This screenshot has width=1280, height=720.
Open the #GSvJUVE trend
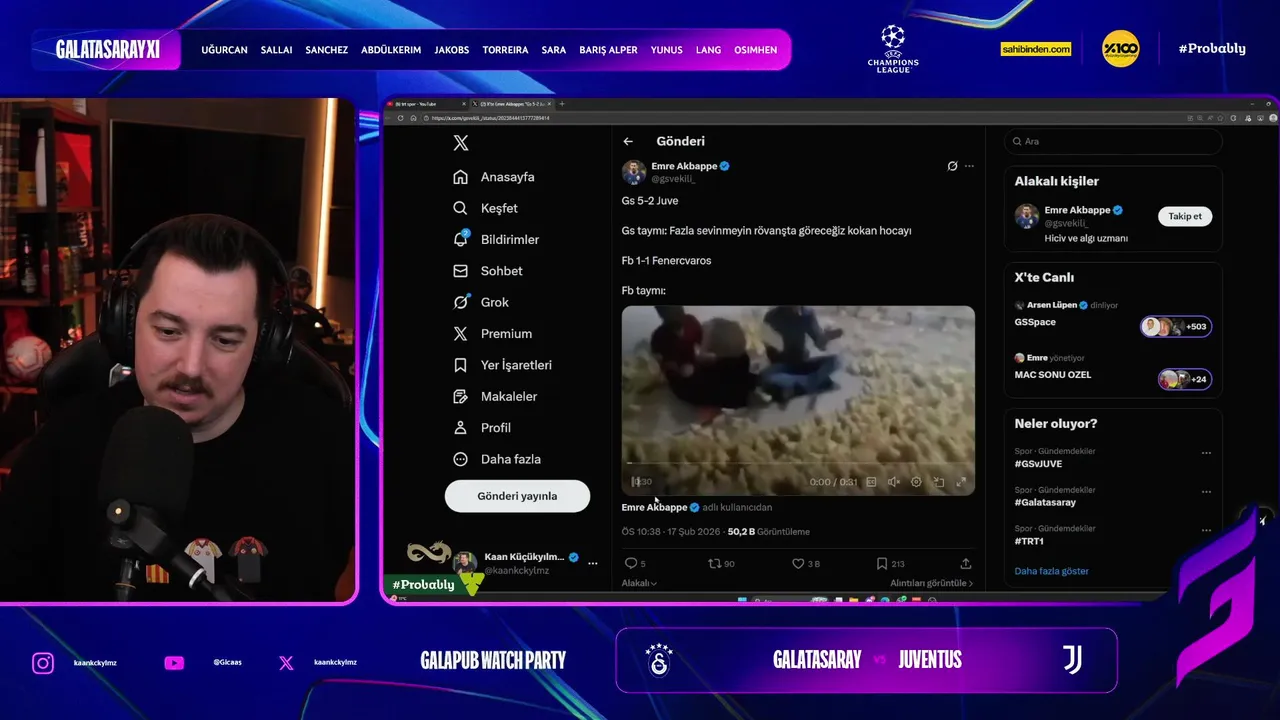click(x=1038, y=464)
